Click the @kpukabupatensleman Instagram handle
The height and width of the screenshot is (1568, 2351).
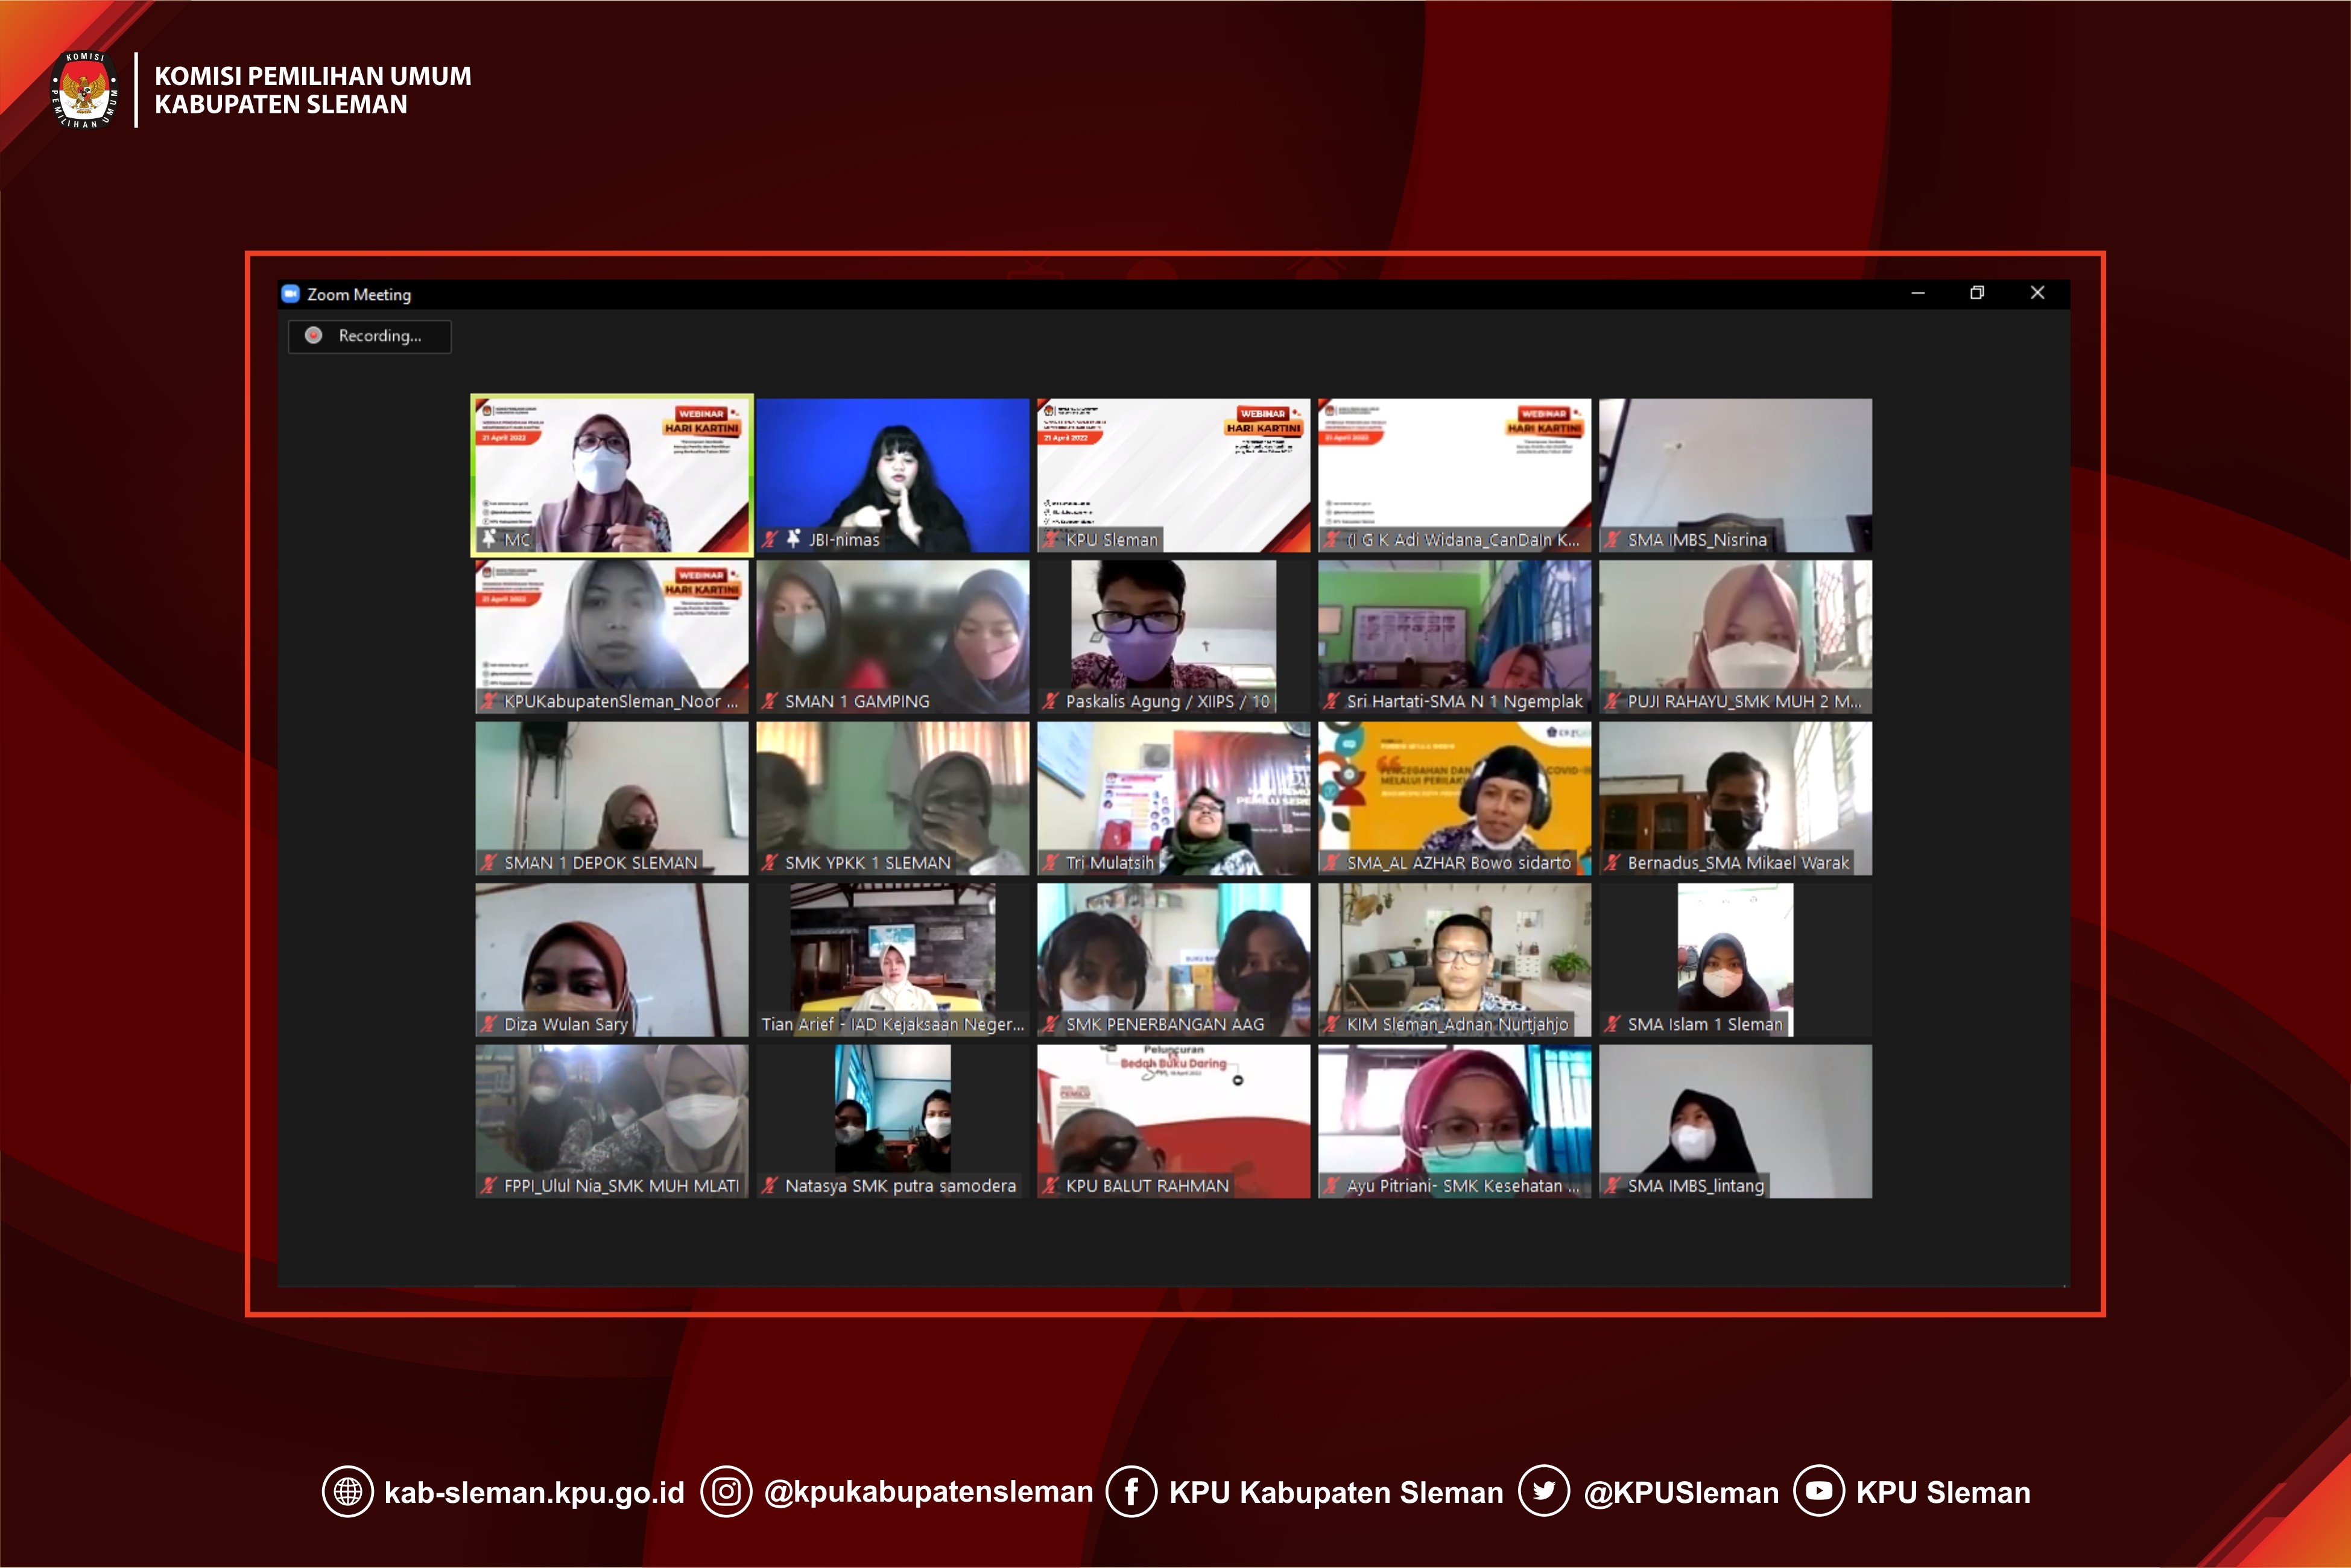tap(928, 1492)
